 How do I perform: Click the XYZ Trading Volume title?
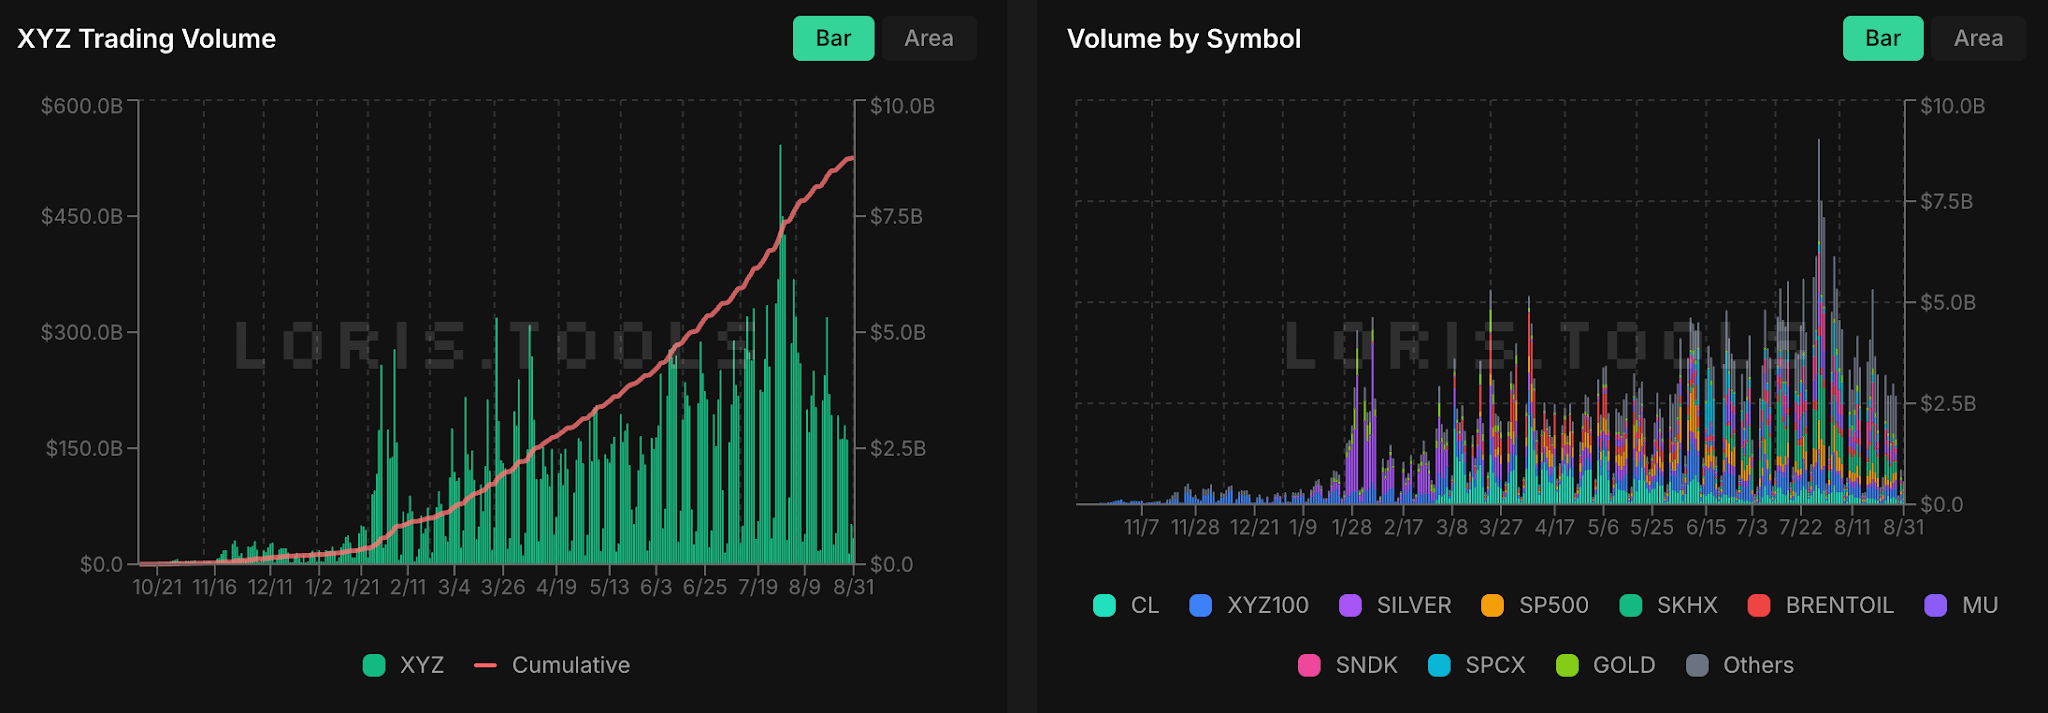tap(147, 39)
